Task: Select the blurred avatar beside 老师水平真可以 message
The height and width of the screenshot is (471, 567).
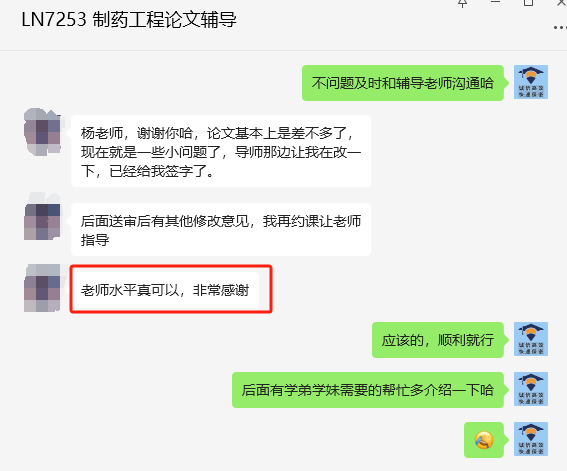Action: point(42,288)
